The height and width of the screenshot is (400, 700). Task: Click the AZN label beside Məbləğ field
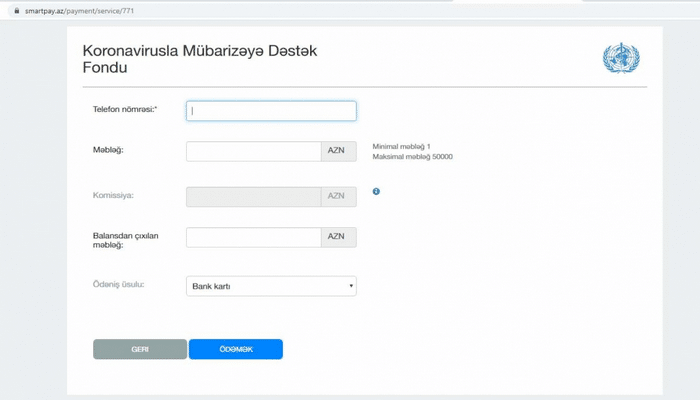[x=338, y=151]
